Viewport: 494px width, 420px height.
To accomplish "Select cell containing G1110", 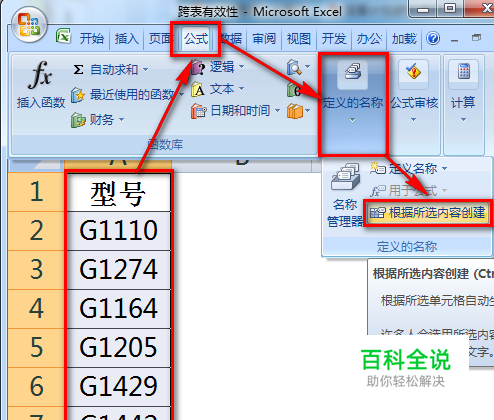I will click(118, 231).
